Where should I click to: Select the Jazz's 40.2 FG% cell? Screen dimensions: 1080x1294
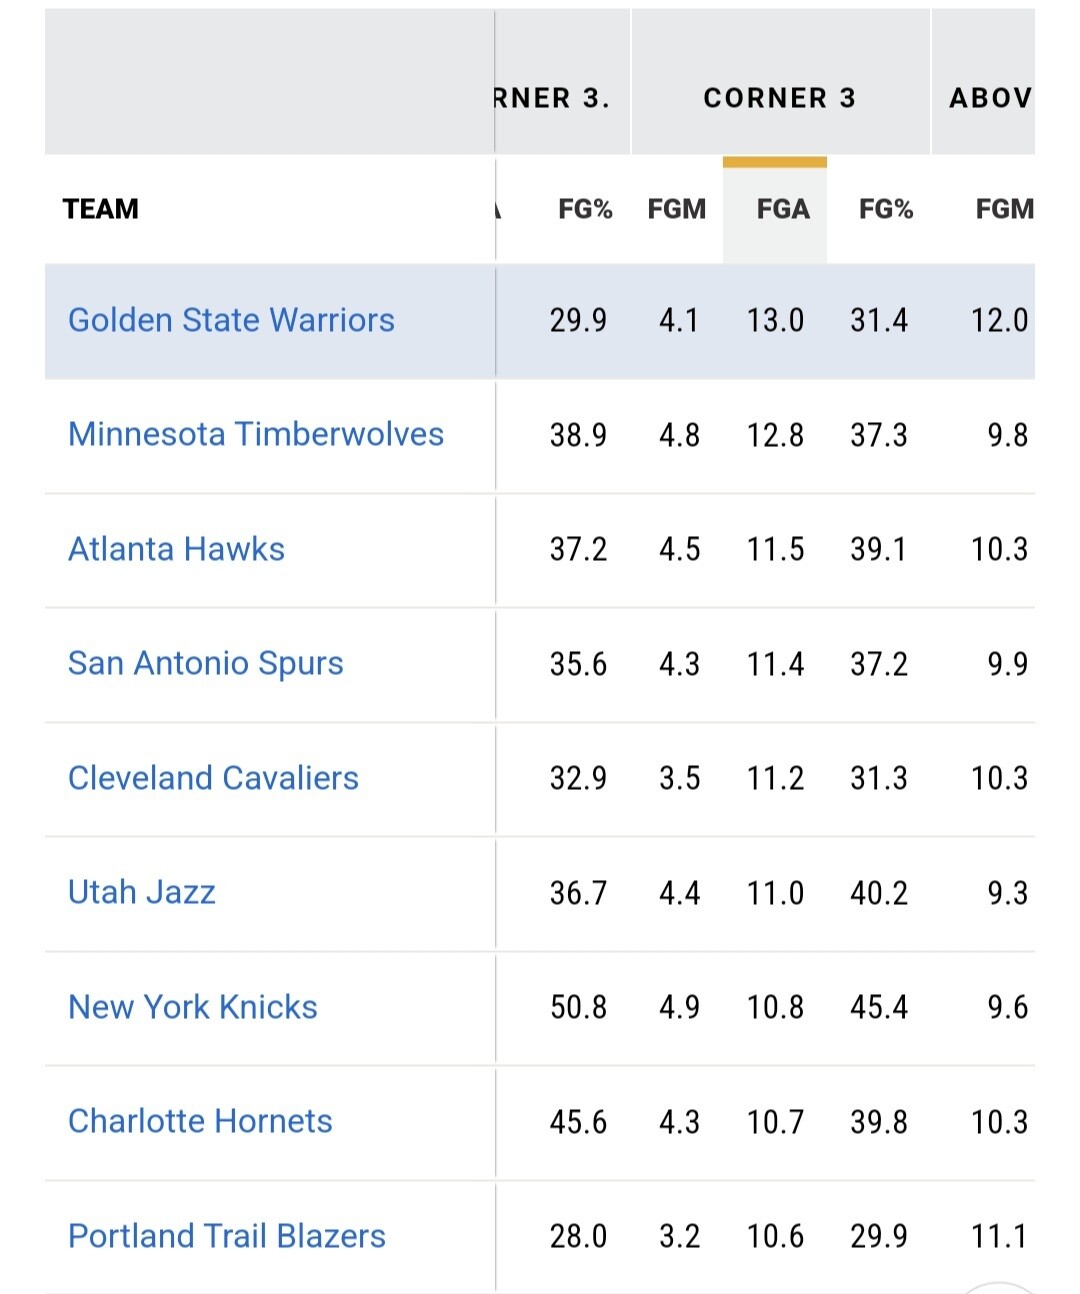(879, 892)
